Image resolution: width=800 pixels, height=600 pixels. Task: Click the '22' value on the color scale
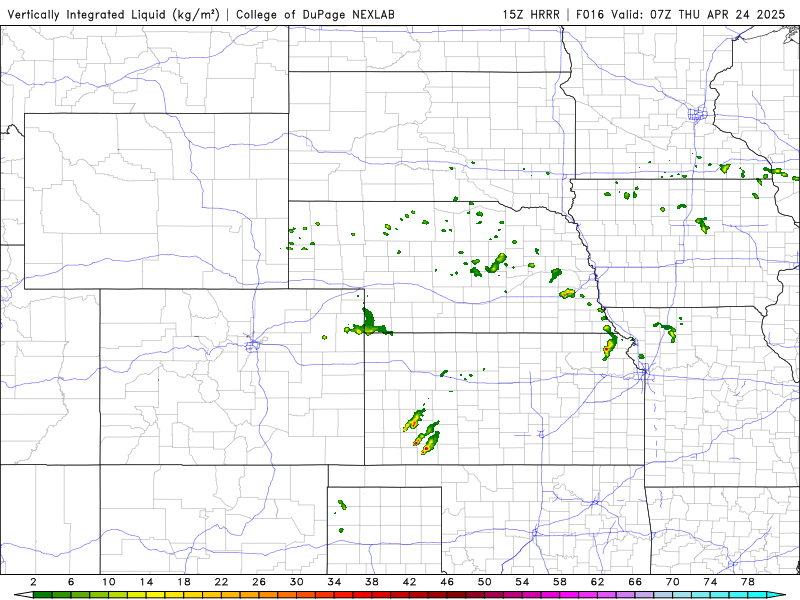(221, 582)
